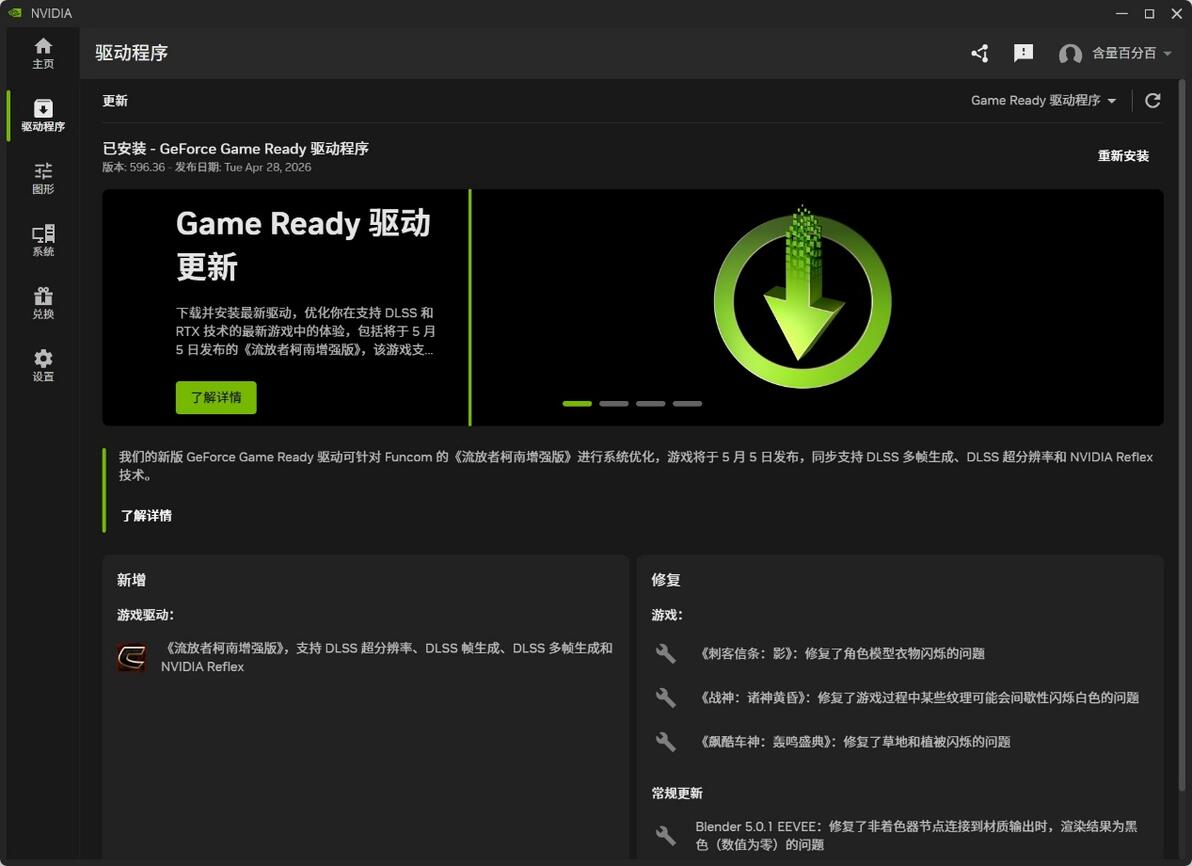This screenshot has width=1192, height=866.
Task: Open the feedback message icon
Action: [x=1023, y=53]
